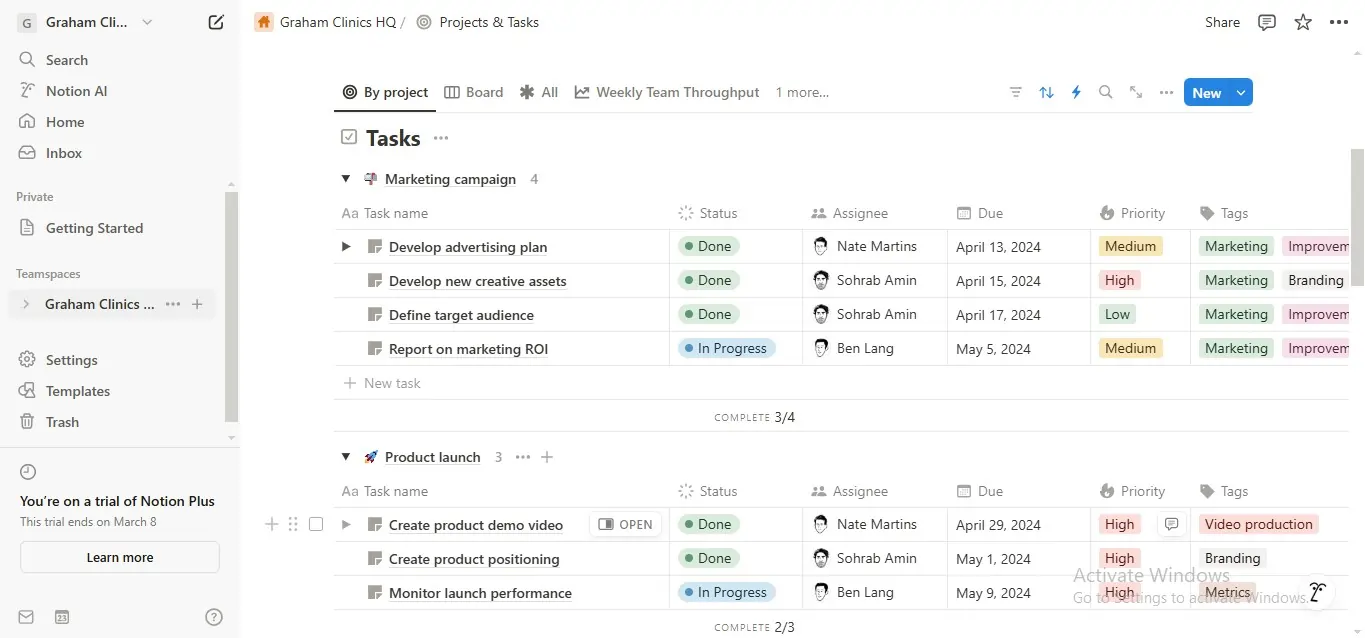Viewport: 1365px width, 638px height.
Task: Open the page options three-dot menu
Action: coord(1339,22)
